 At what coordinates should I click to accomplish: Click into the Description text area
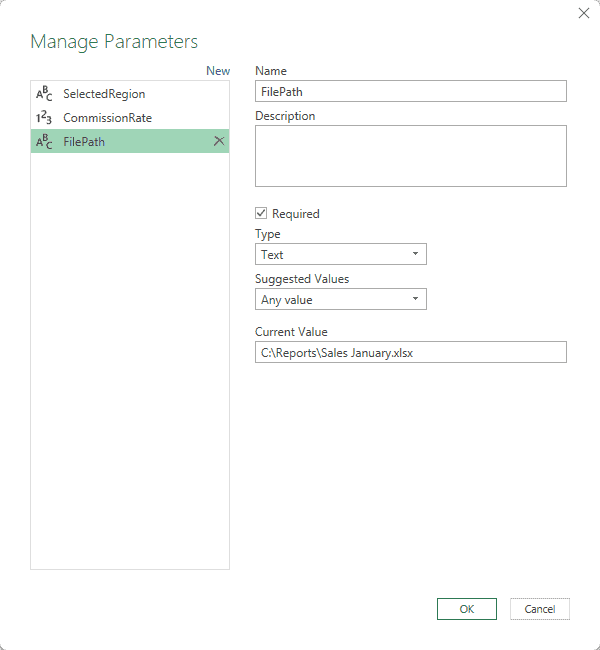click(411, 156)
